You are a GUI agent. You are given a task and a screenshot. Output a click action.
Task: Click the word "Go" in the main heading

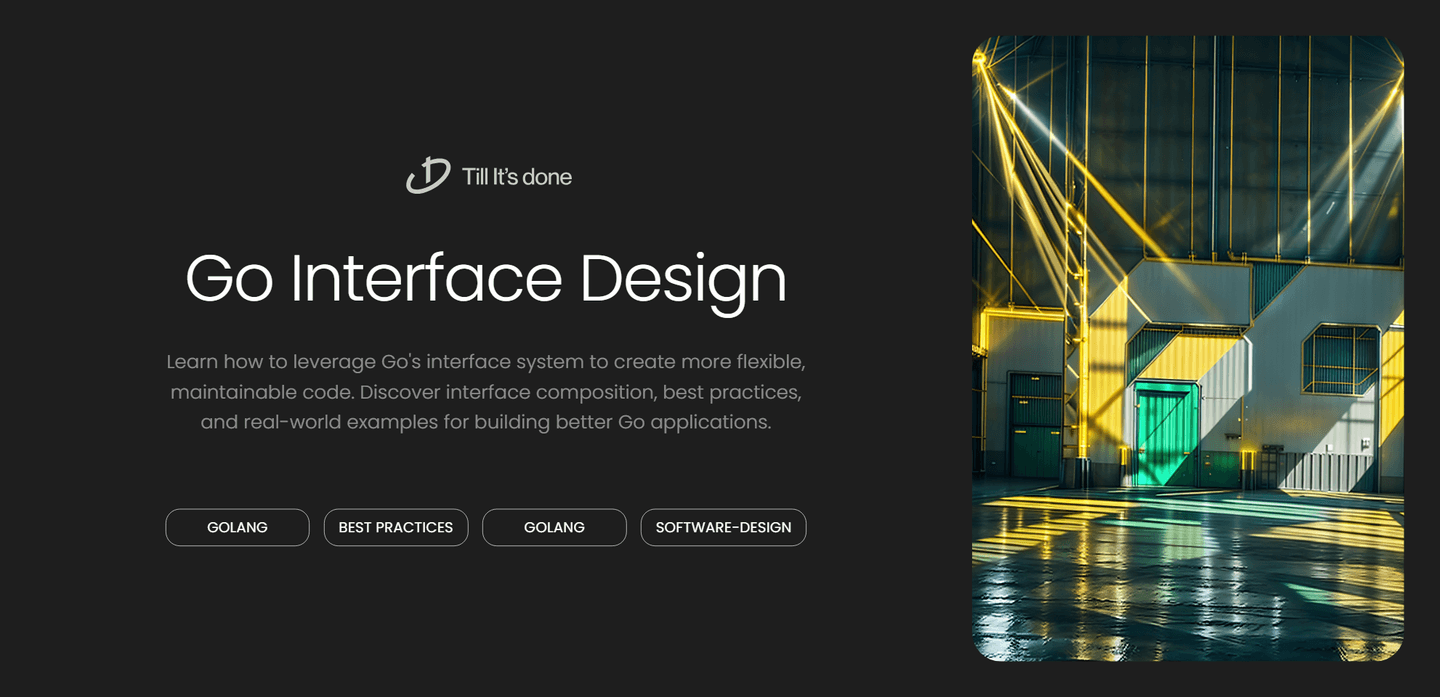[x=229, y=278]
